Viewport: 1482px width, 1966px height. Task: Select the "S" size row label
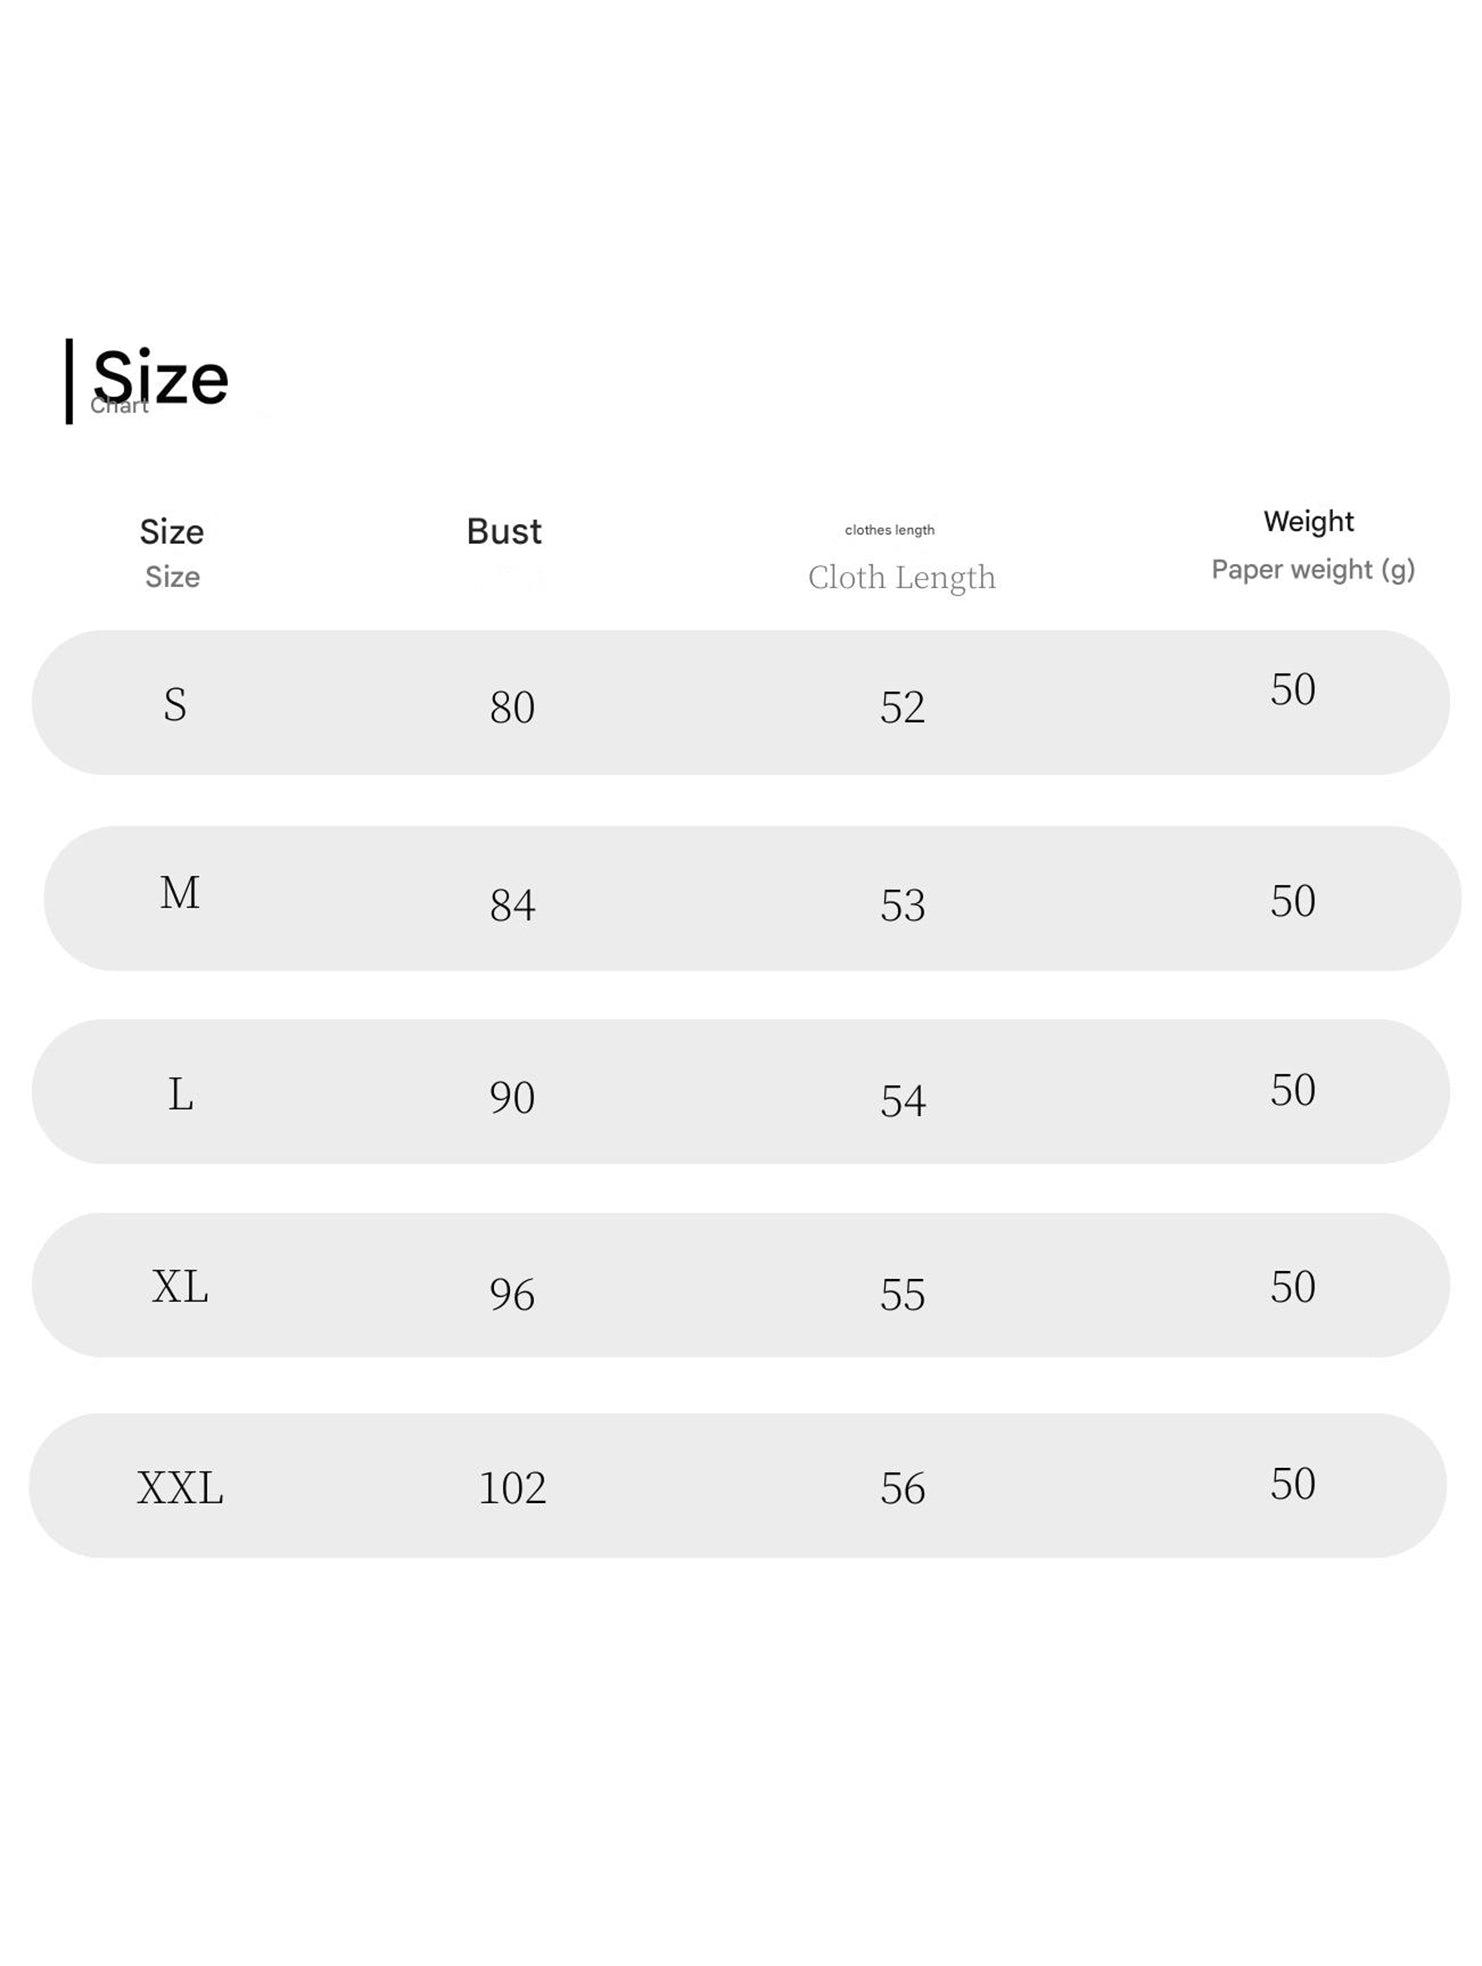pos(175,705)
